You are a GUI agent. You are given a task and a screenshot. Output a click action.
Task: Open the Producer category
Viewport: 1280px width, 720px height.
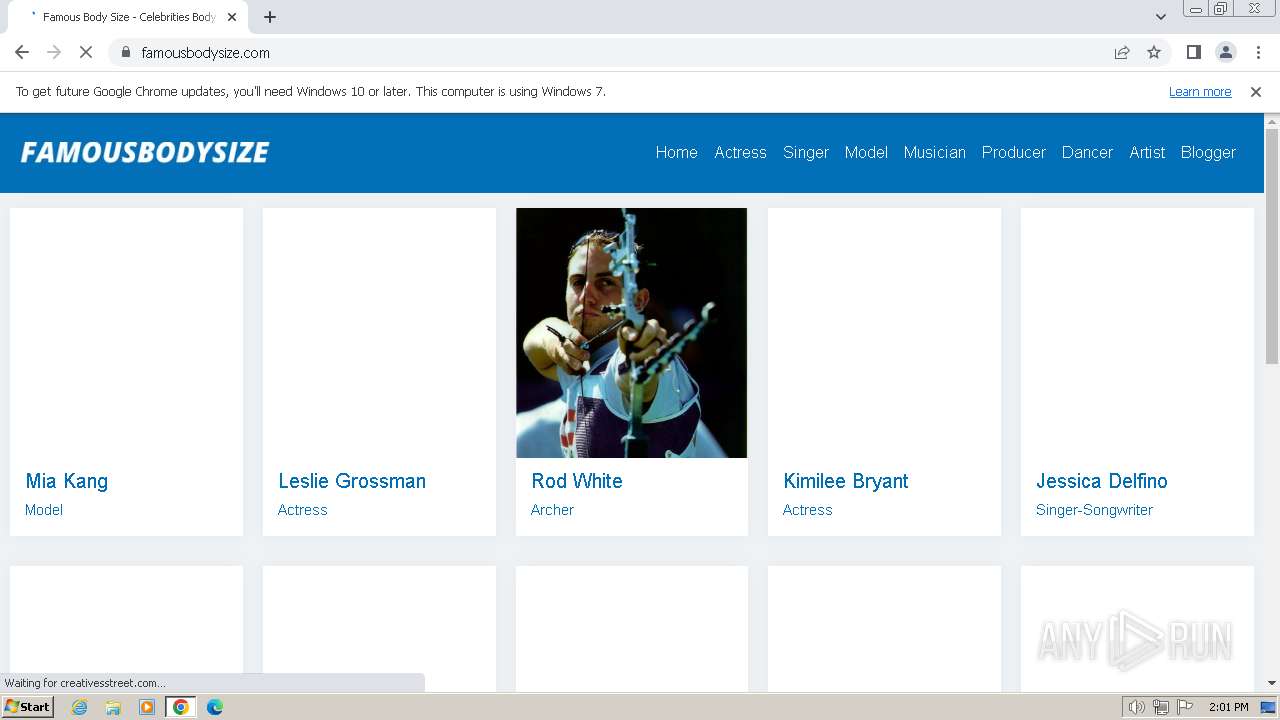tap(1013, 152)
